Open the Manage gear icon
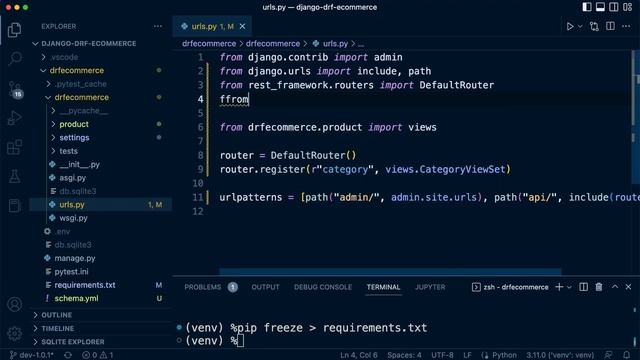This screenshot has width=640, height=360. (14, 333)
